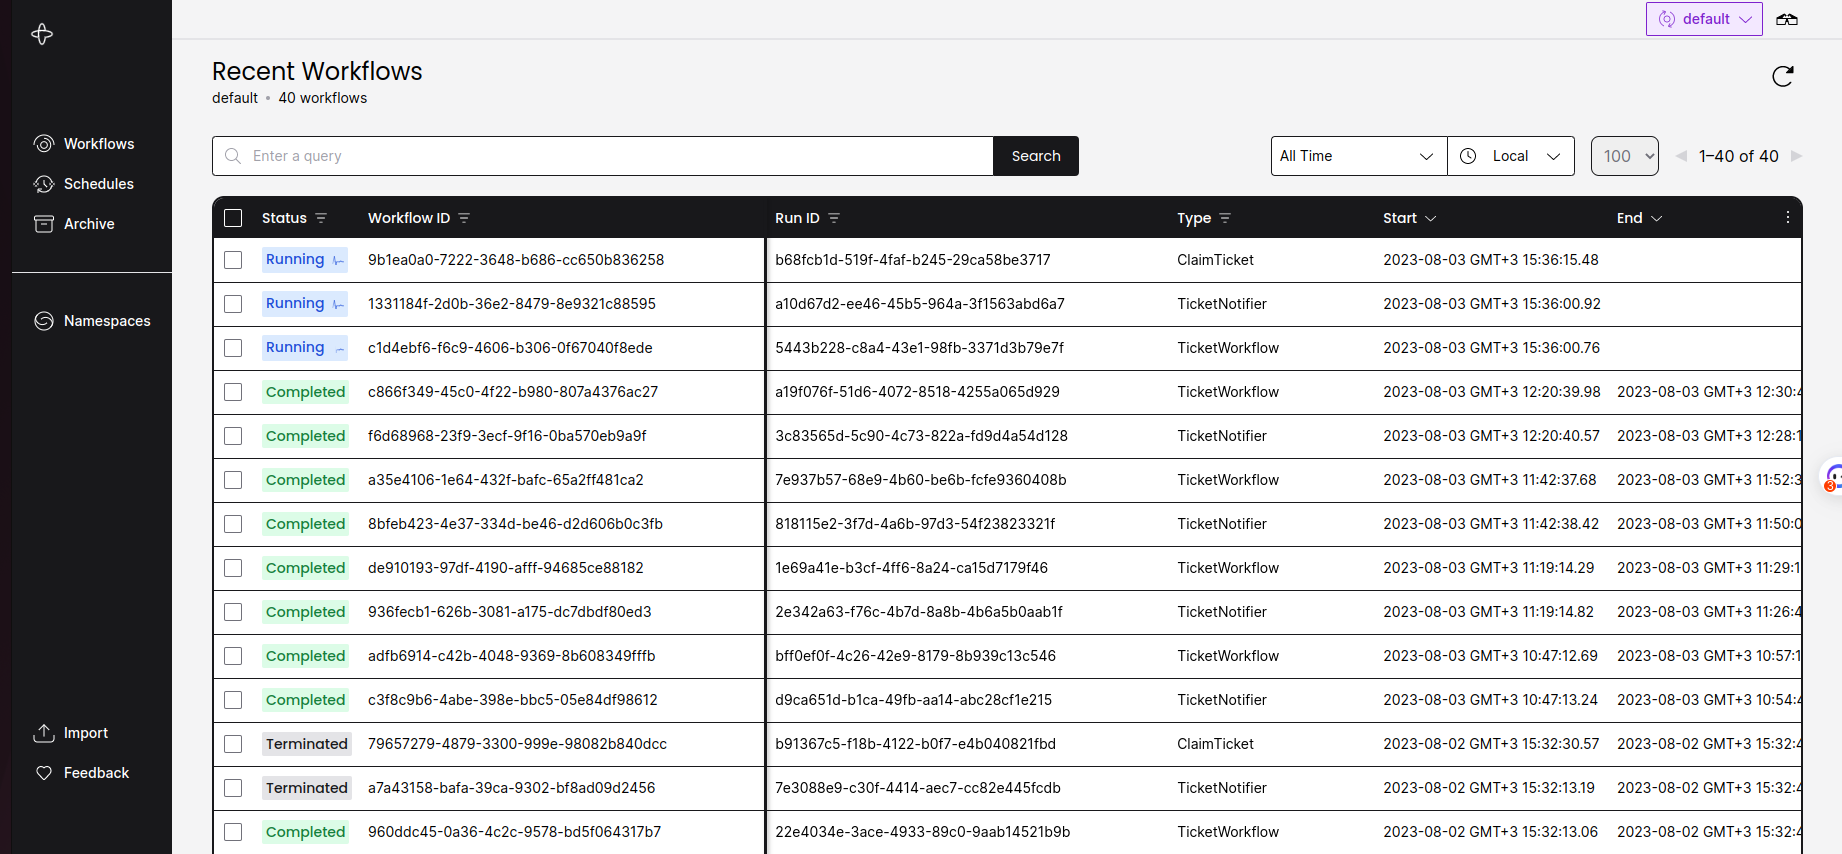Image resolution: width=1842 pixels, height=854 pixels.
Task: Click Terminated status of a7a43158 workflow
Action: (306, 788)
